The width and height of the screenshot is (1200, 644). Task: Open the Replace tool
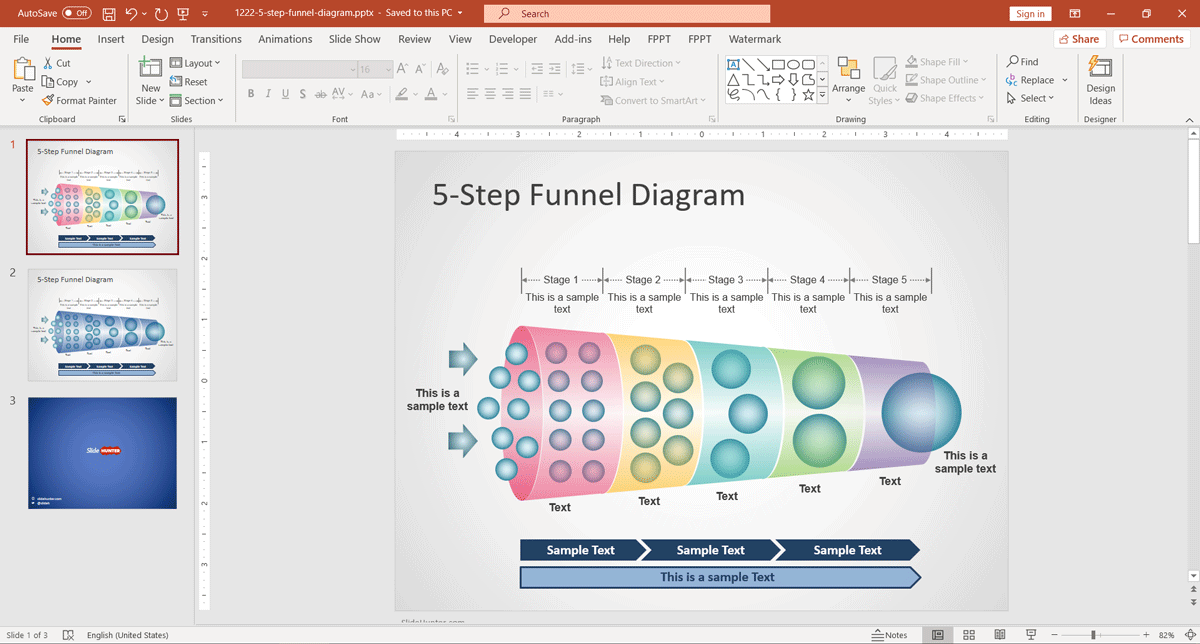coord(1033,79)
